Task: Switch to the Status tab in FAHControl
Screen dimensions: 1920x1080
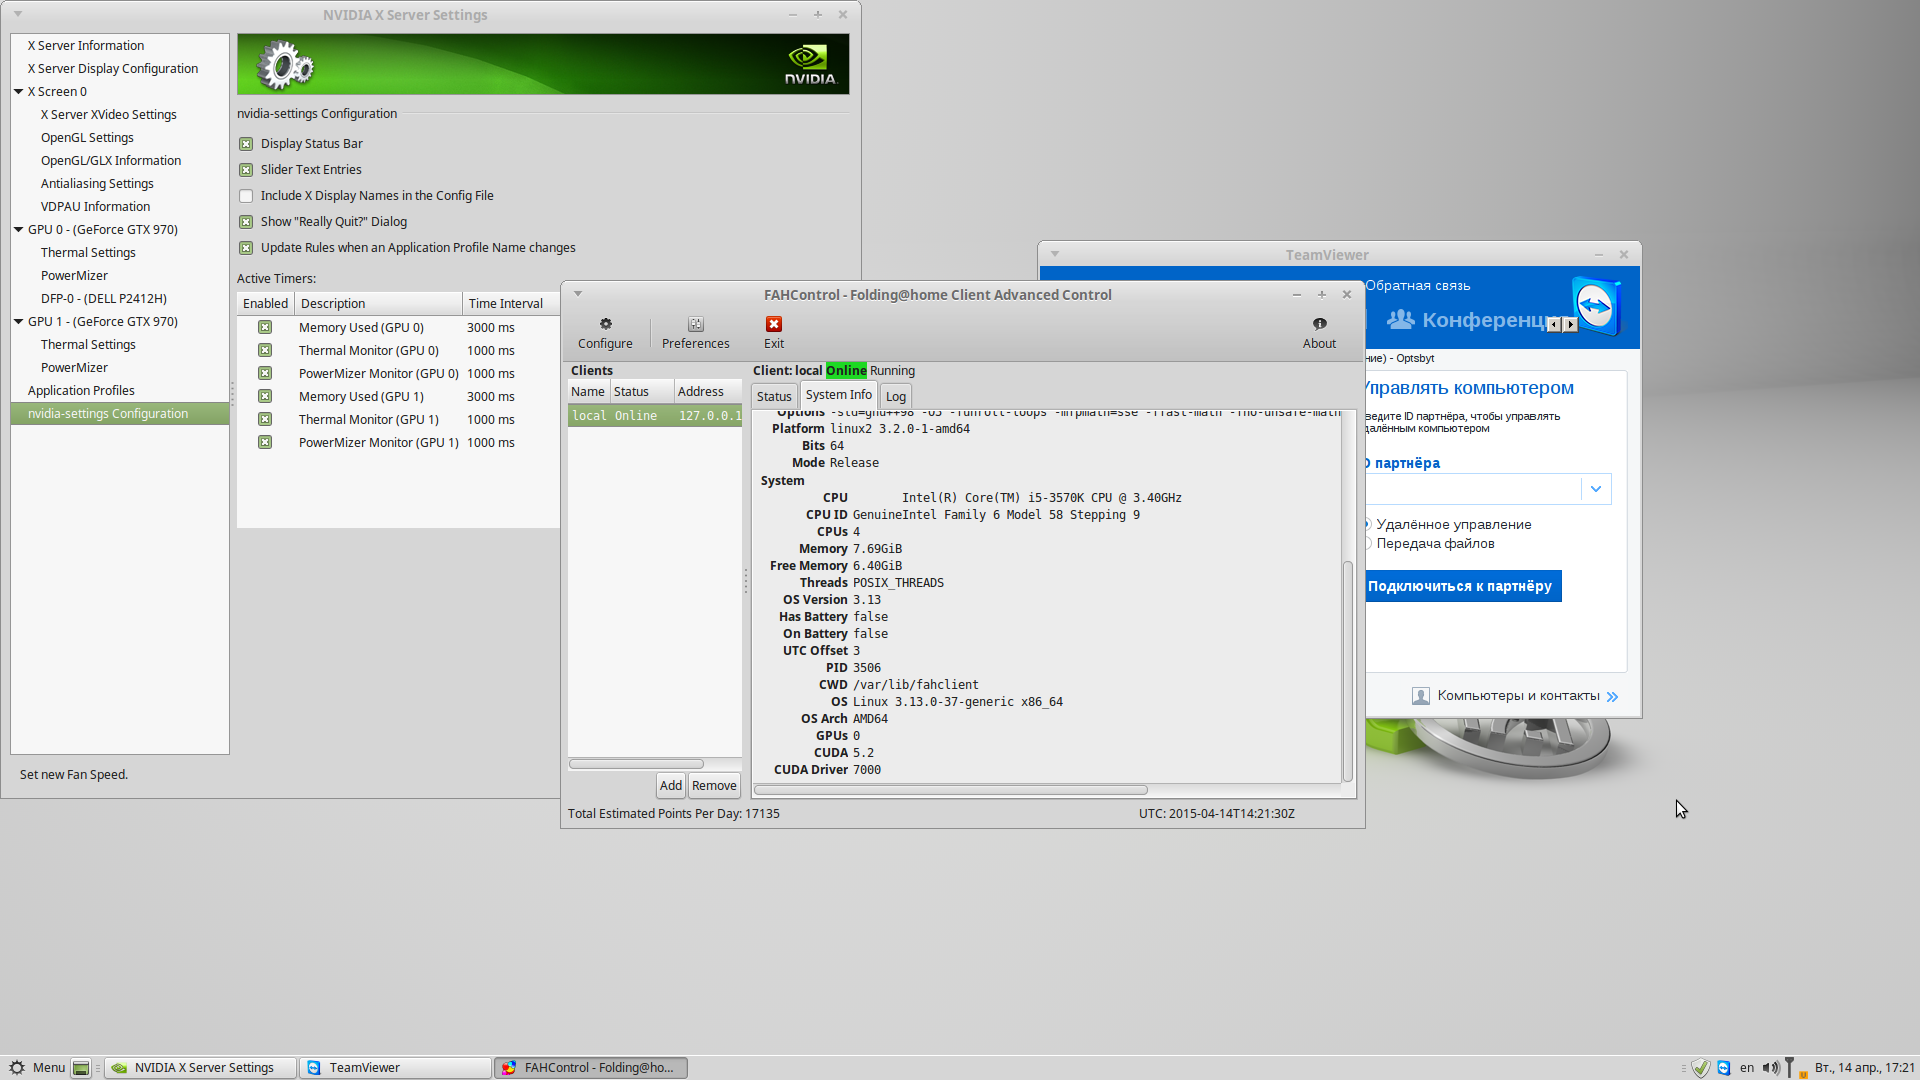Action: click(773, 396)
